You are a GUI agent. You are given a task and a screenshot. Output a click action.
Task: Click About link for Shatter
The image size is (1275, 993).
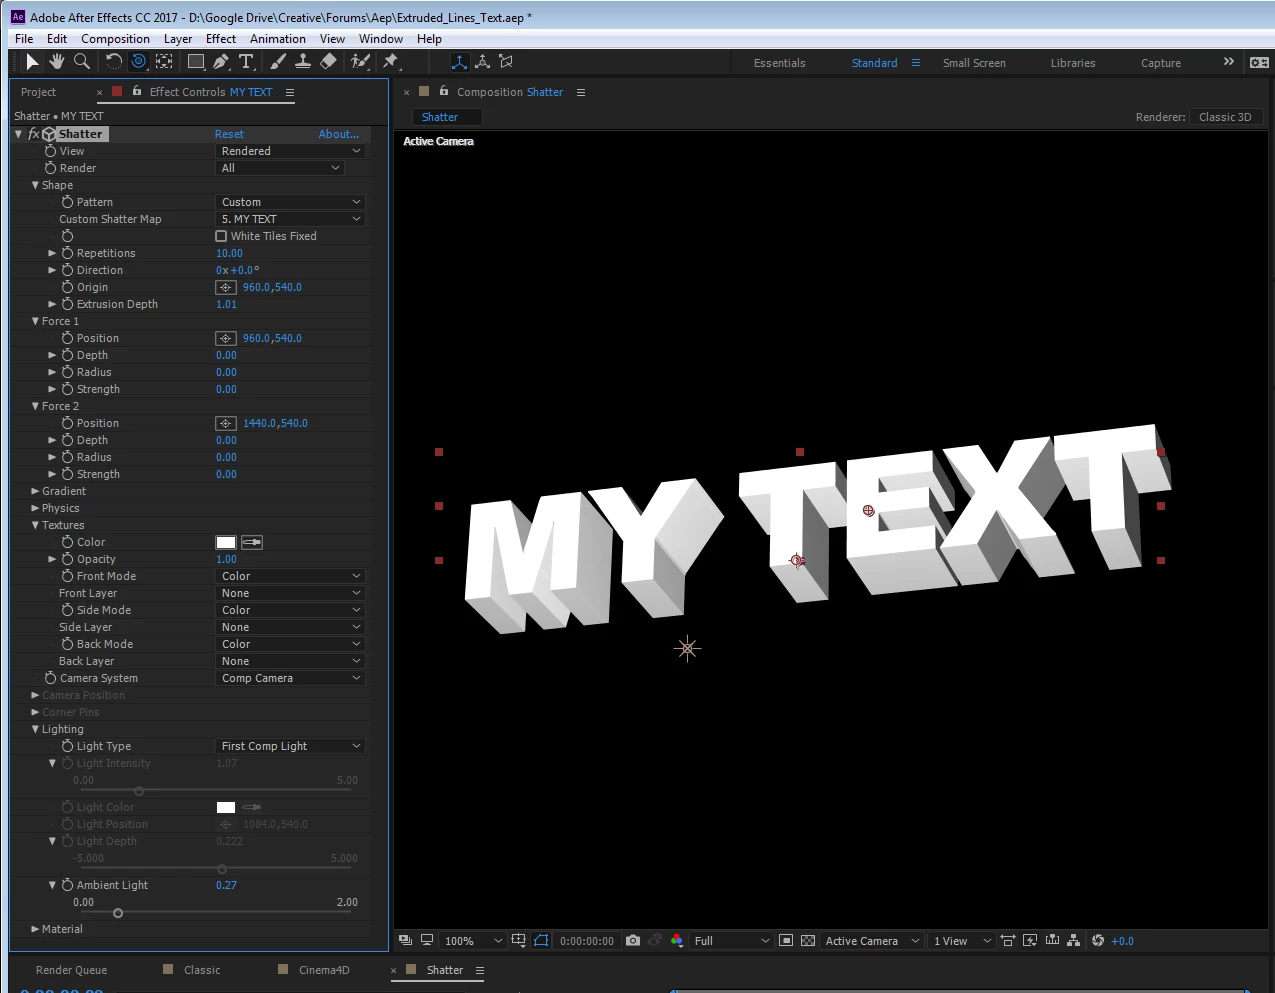(x=339, y=134)
